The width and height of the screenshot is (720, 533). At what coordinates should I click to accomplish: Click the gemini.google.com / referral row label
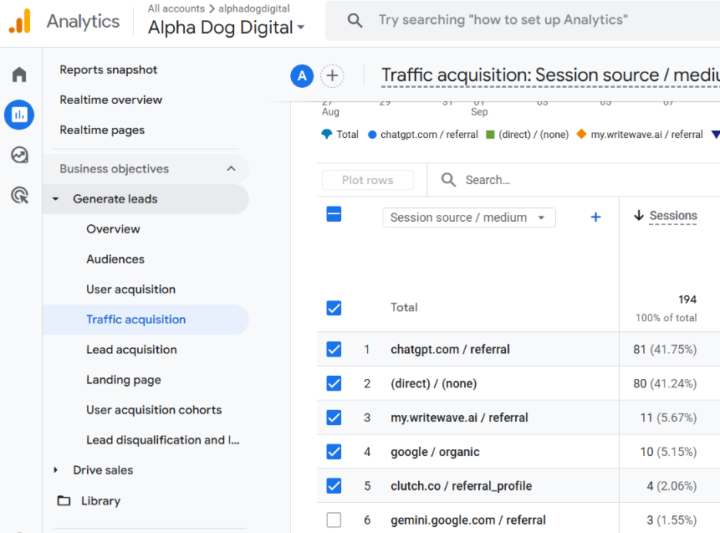[x=468, y=520]
